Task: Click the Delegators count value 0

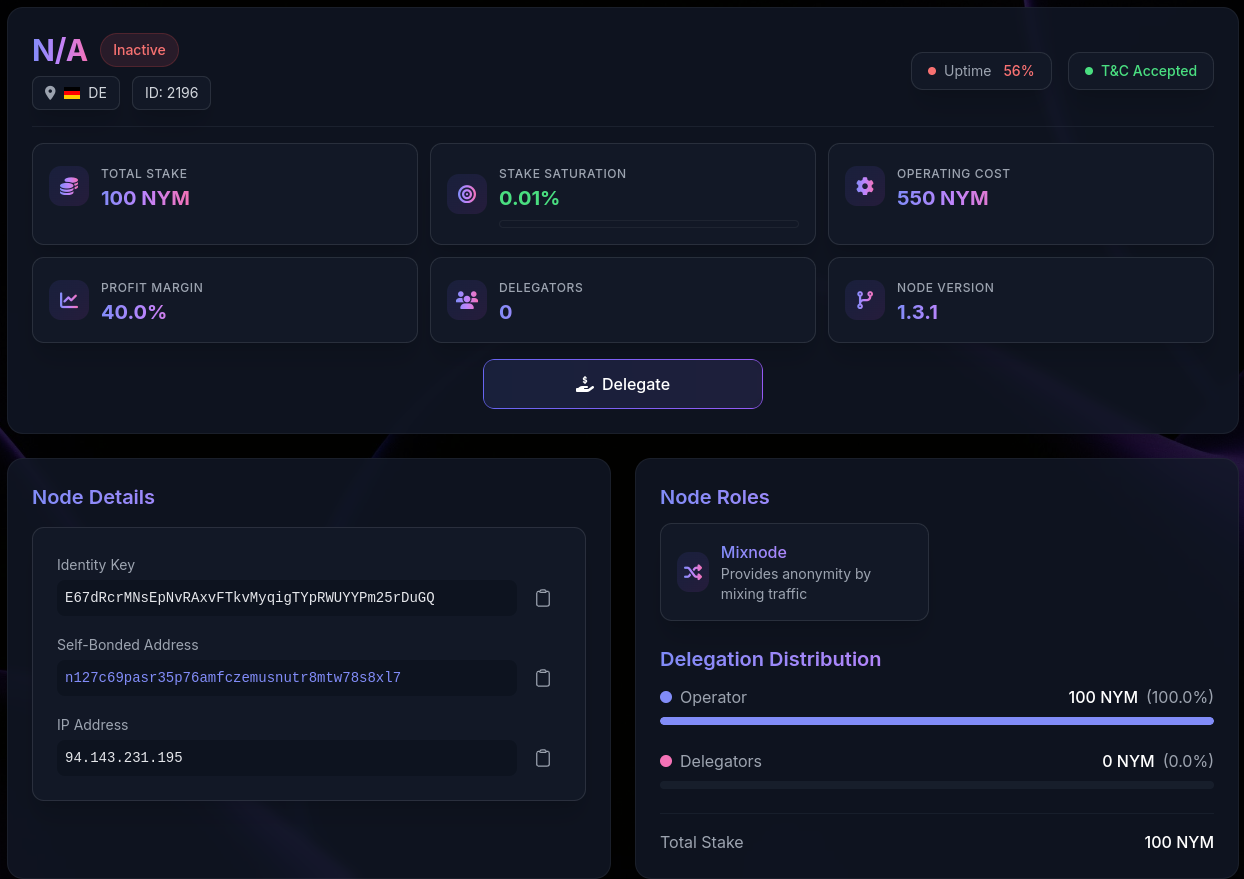Action: 505,312
